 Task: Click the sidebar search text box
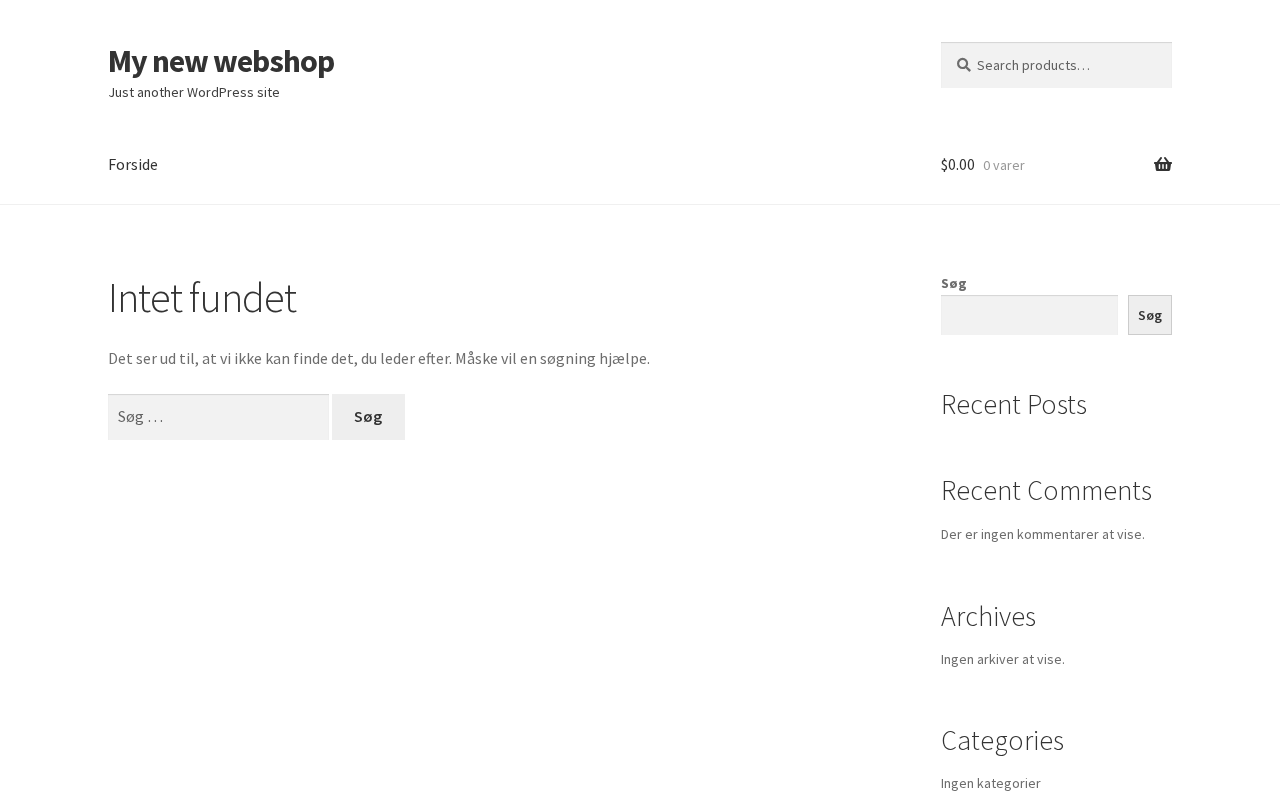(x=1029, y=315)
